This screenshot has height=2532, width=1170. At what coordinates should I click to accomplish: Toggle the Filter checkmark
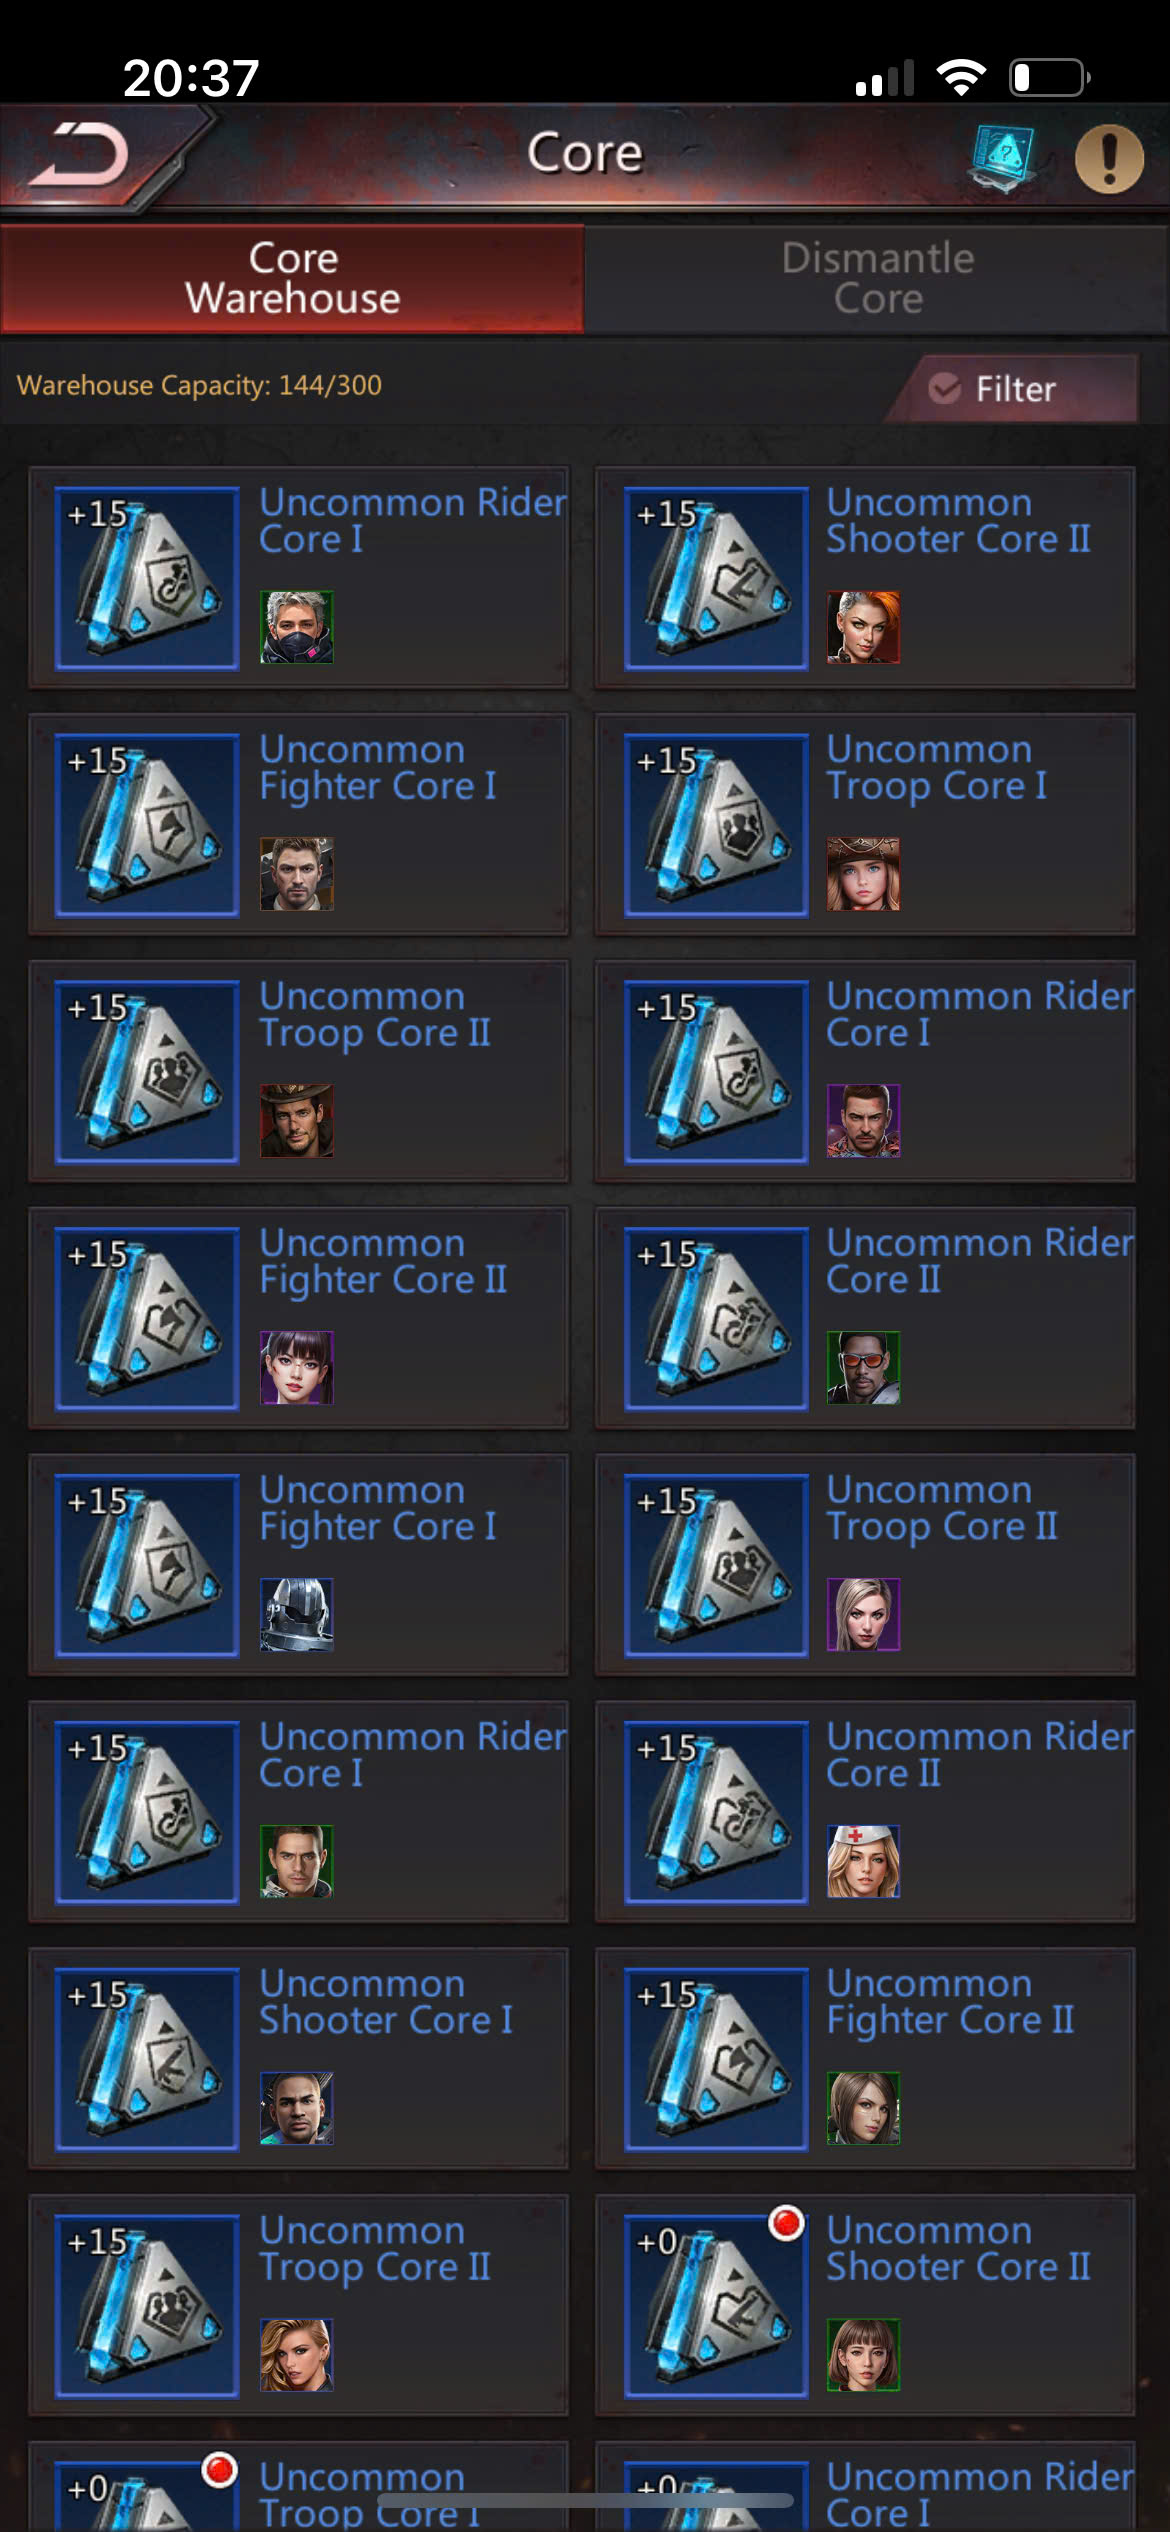tap(944, 388)
